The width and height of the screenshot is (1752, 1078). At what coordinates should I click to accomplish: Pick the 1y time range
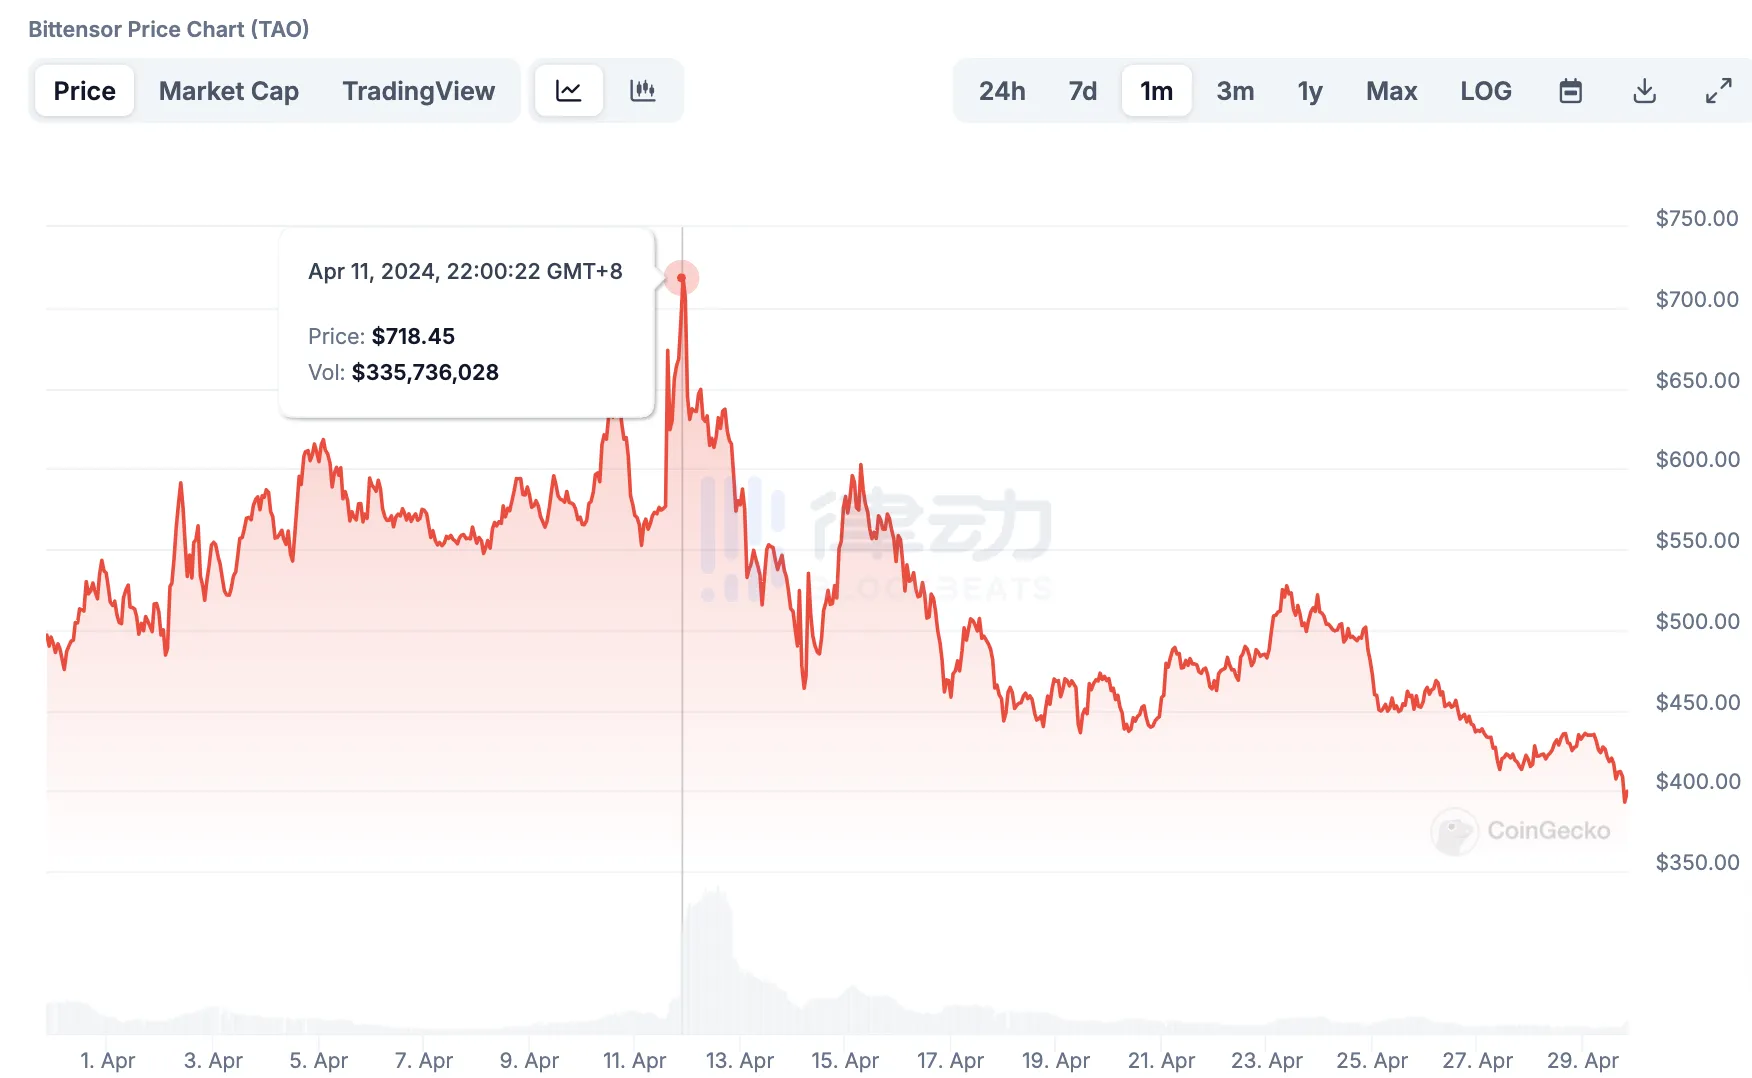pyautogui.click(x=1310, y=91)
